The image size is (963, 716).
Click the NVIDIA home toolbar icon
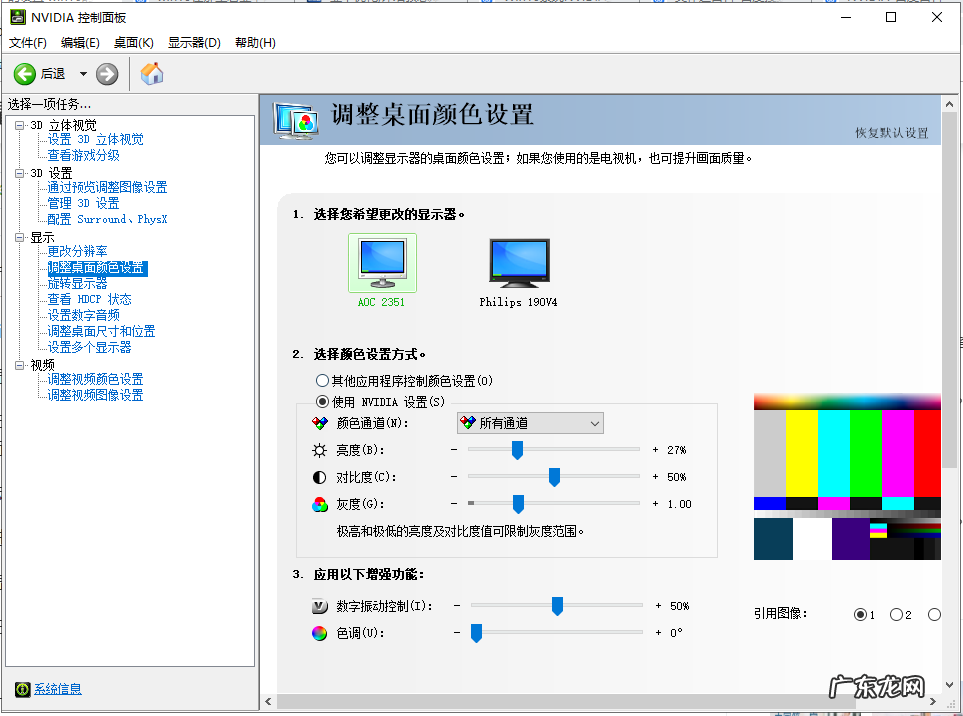click(151, 73)
